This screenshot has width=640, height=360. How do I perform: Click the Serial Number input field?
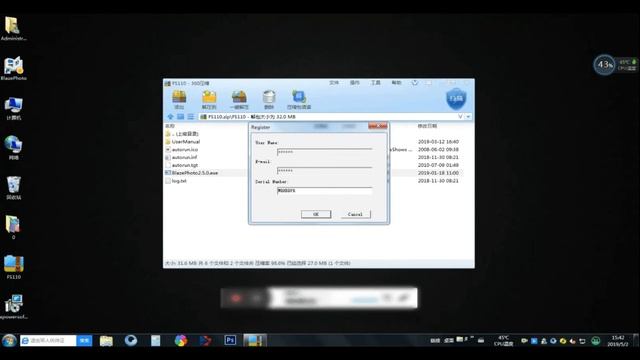[x=324, y=191]
